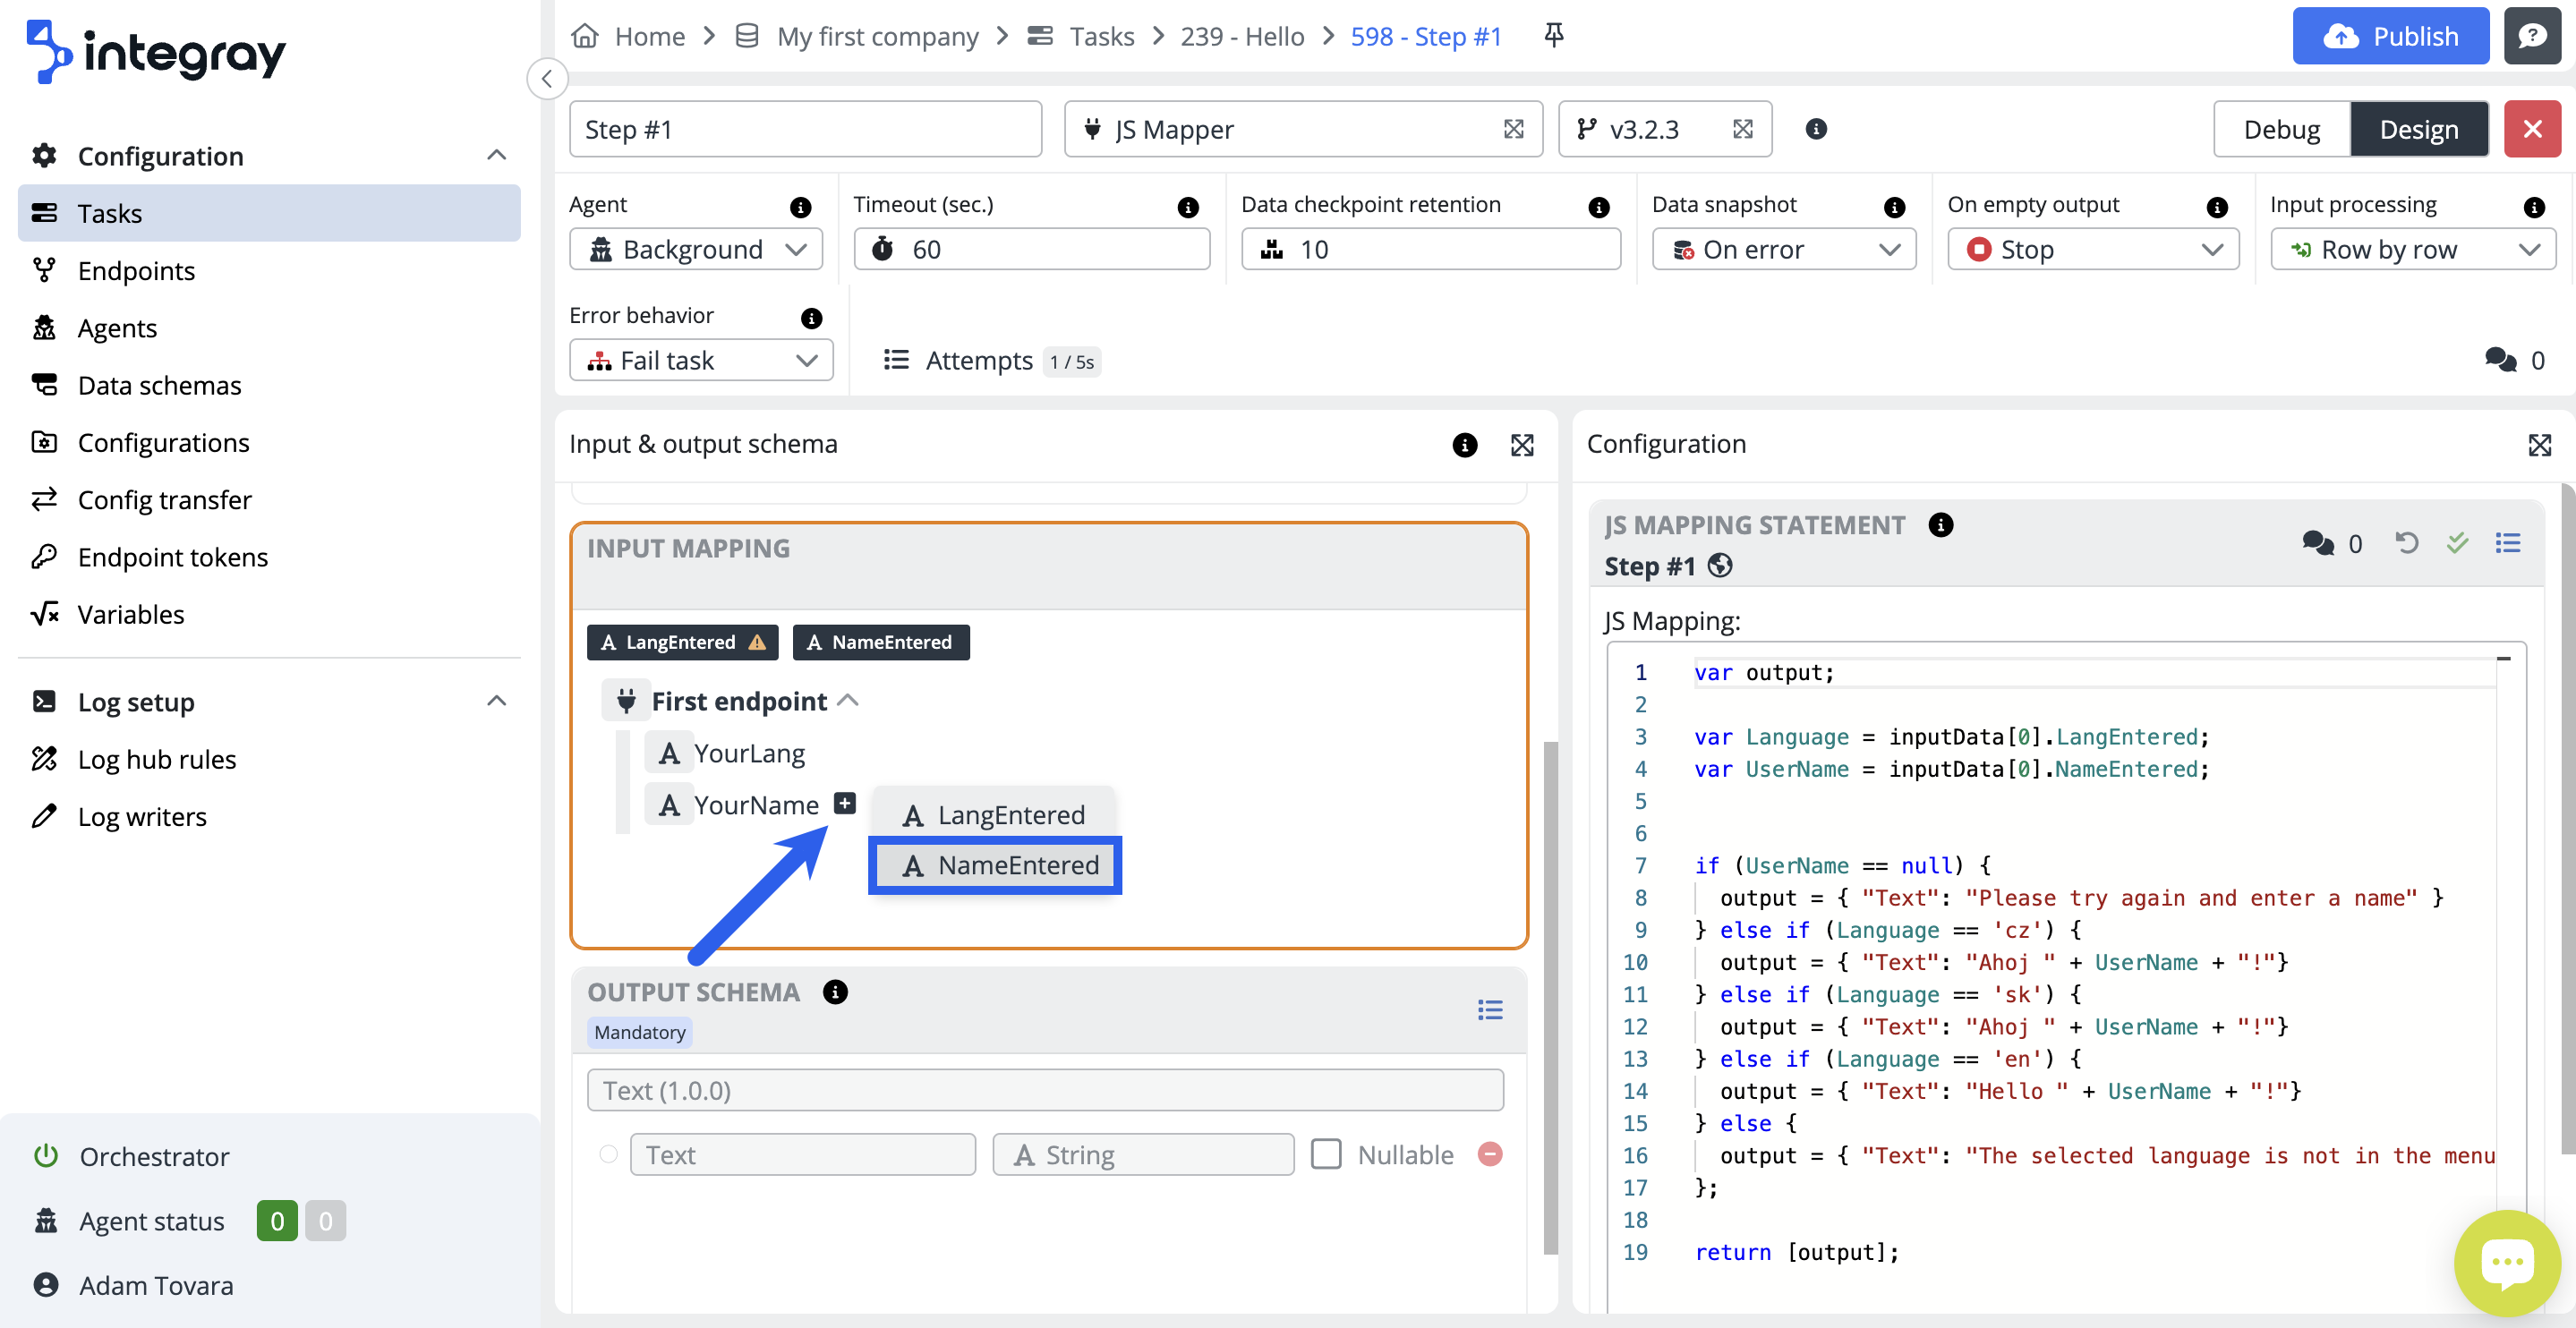
Task: Open the Error behavior Fail task dropdown
Action: (x=701, y=360)
